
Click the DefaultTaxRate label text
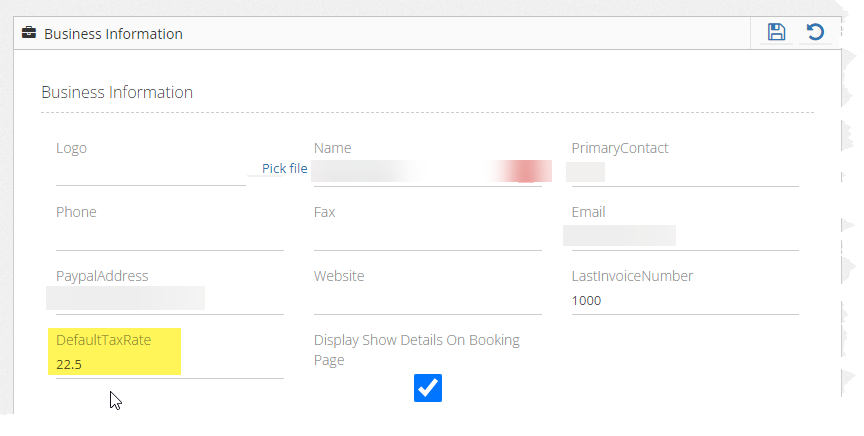point(104,340)
